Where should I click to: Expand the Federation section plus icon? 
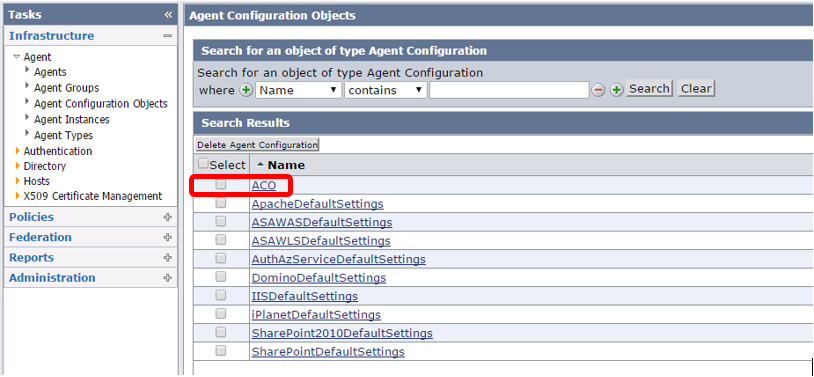pyautogui.click(x=167, y=237)
